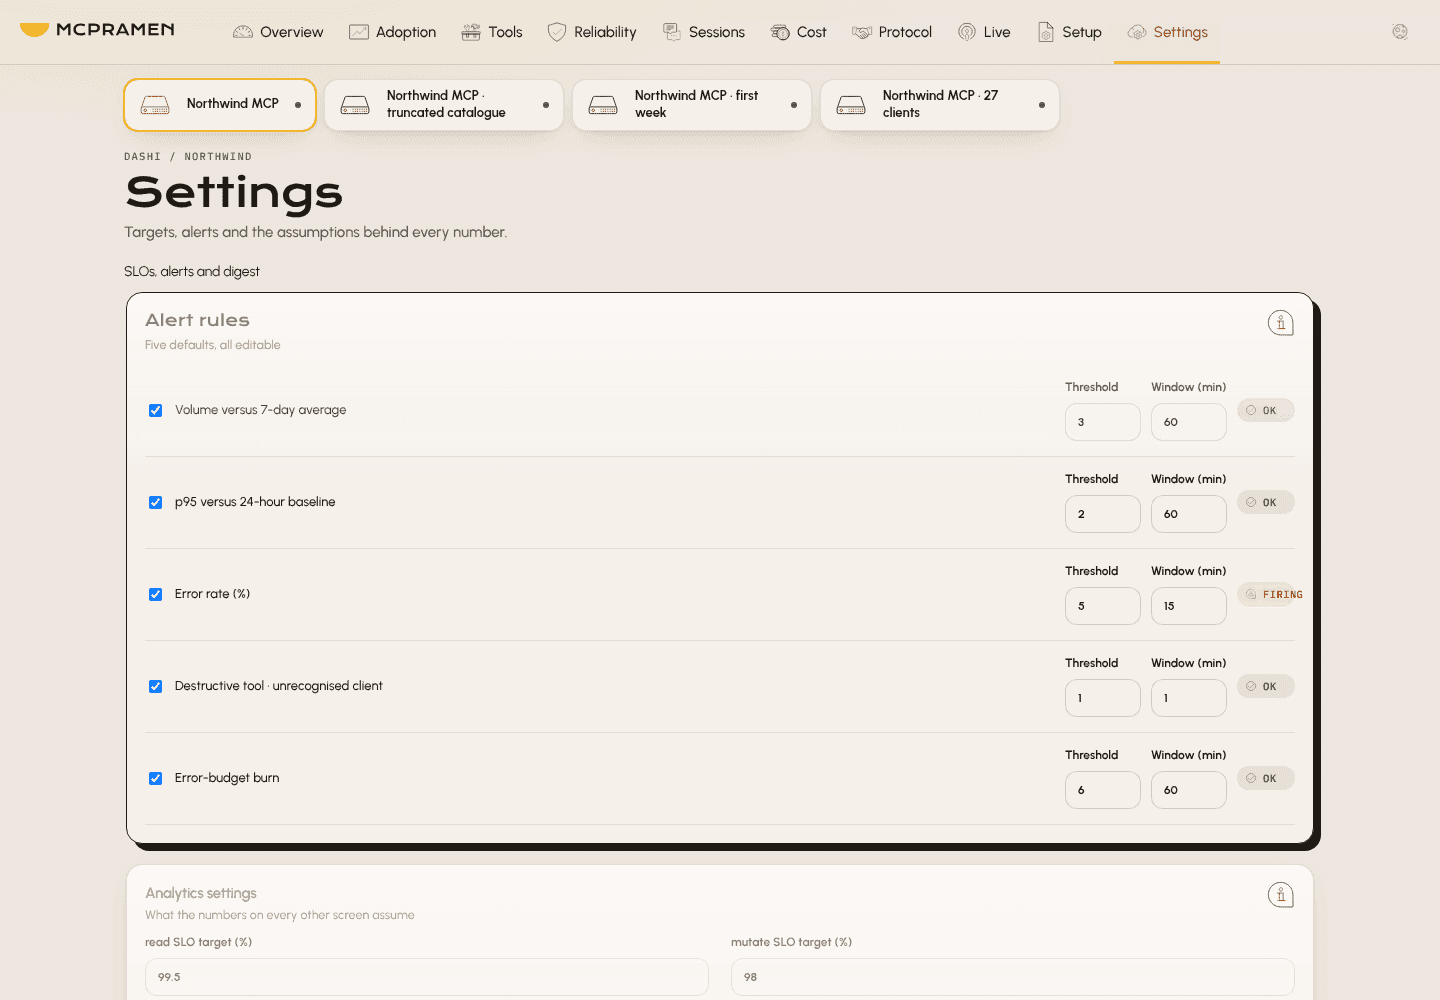Click the Protocol handshake icon
The image size is (1440, 1000).
click(x=862, y=32)
